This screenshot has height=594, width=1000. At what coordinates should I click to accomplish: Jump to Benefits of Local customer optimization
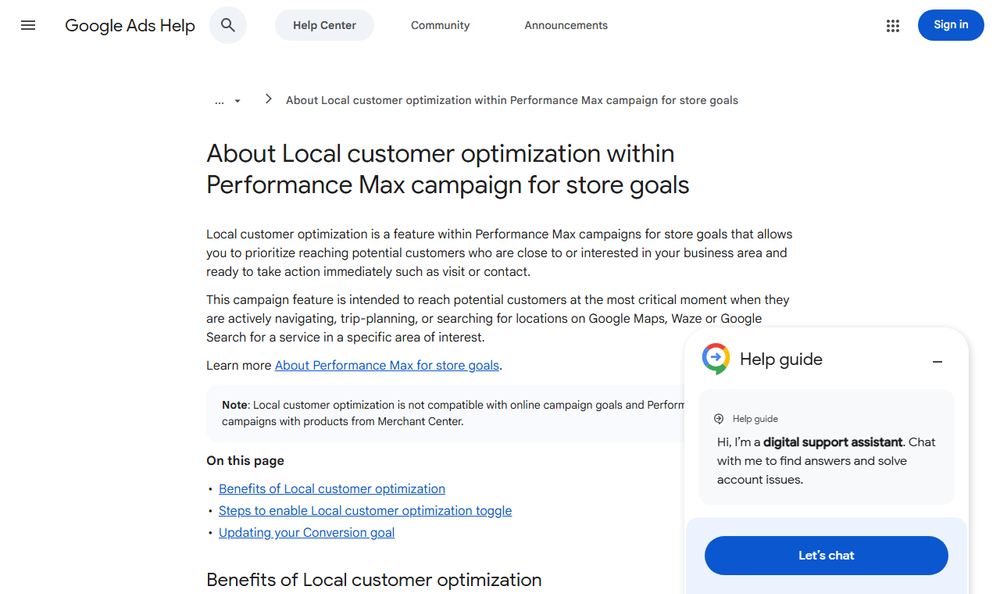(332, 489)
